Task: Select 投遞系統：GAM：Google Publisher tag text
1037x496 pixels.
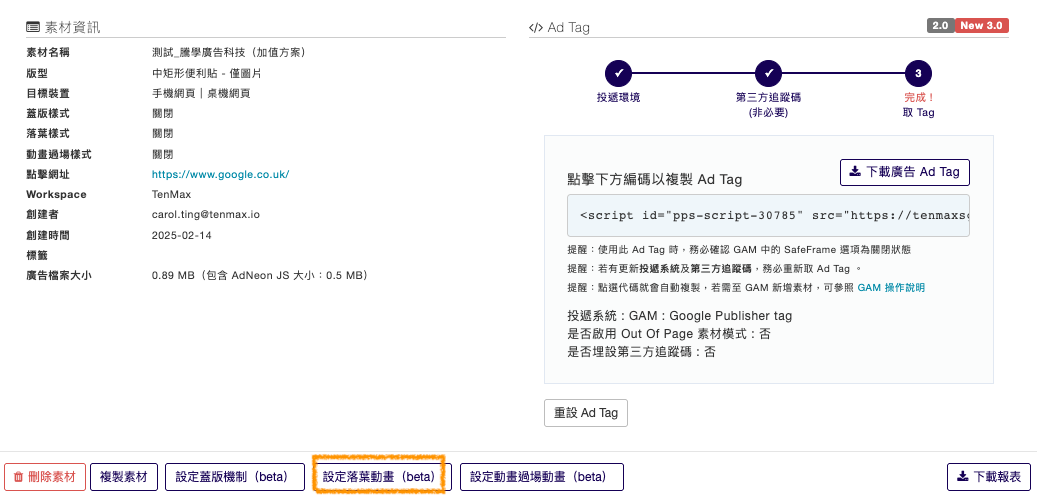Action: click(679, 316)
